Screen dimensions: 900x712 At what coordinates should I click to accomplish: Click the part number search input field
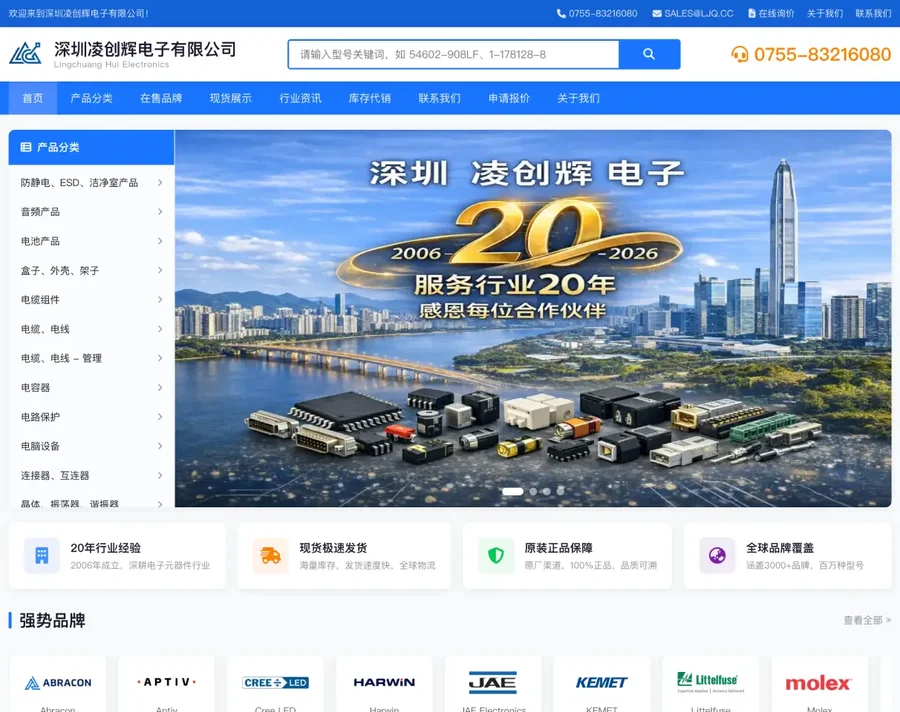tap(453, 54)
